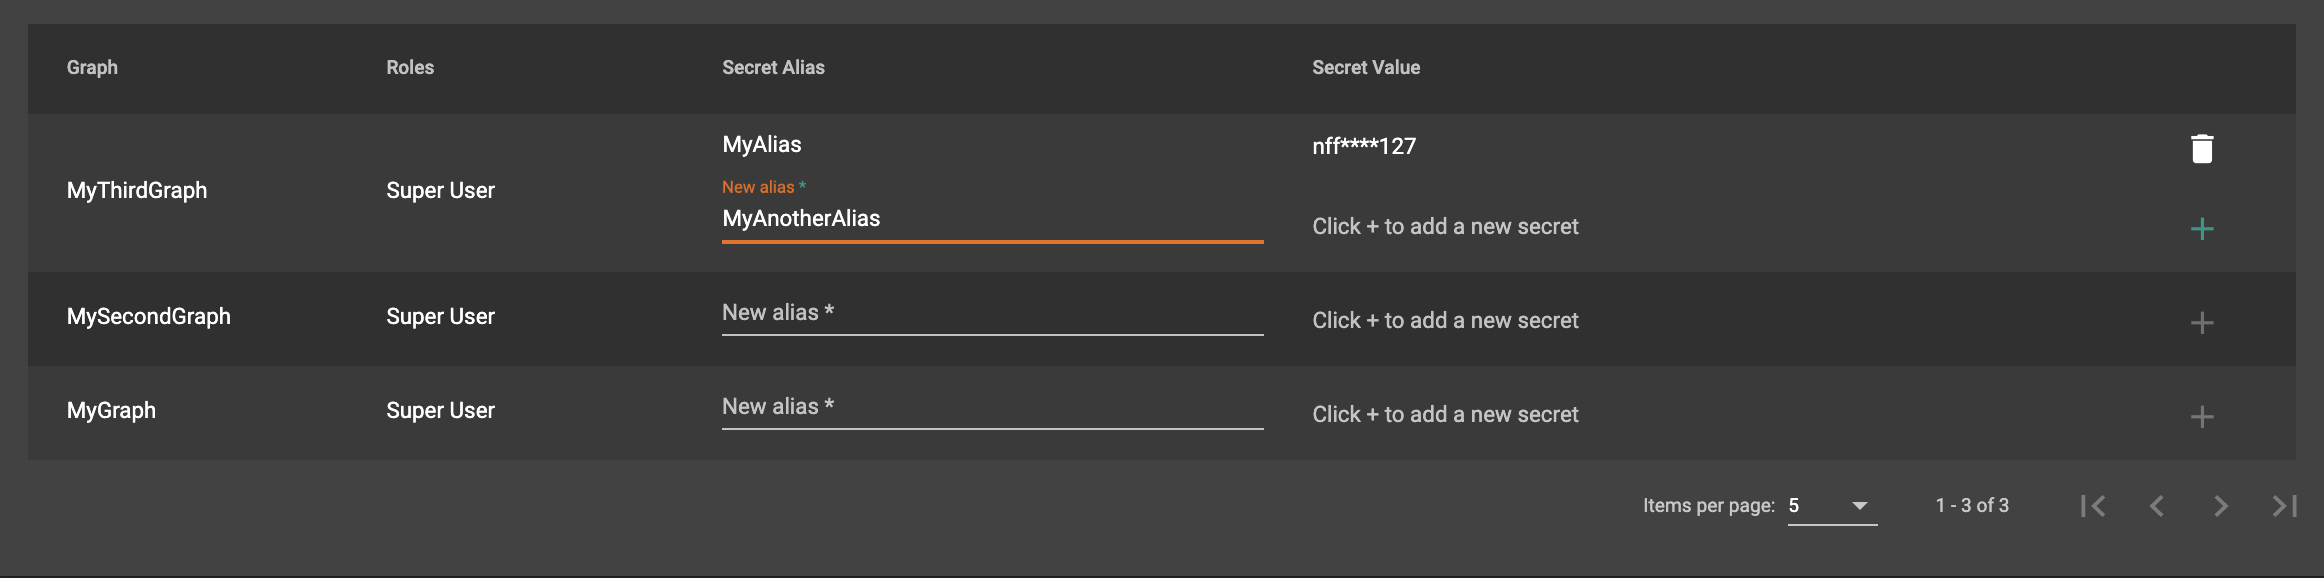
Task: Jump to the last page
Action: point(2284,506)
